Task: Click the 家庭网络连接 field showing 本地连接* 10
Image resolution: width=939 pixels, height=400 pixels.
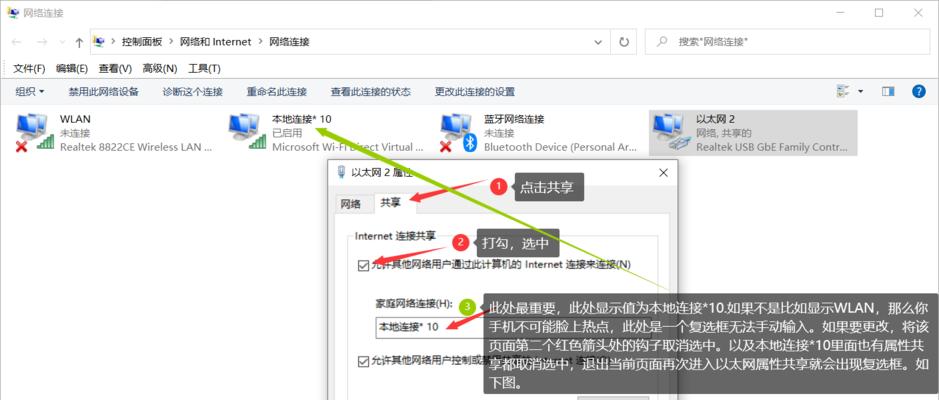Action: pyautogui.click(x=513, y=327)
